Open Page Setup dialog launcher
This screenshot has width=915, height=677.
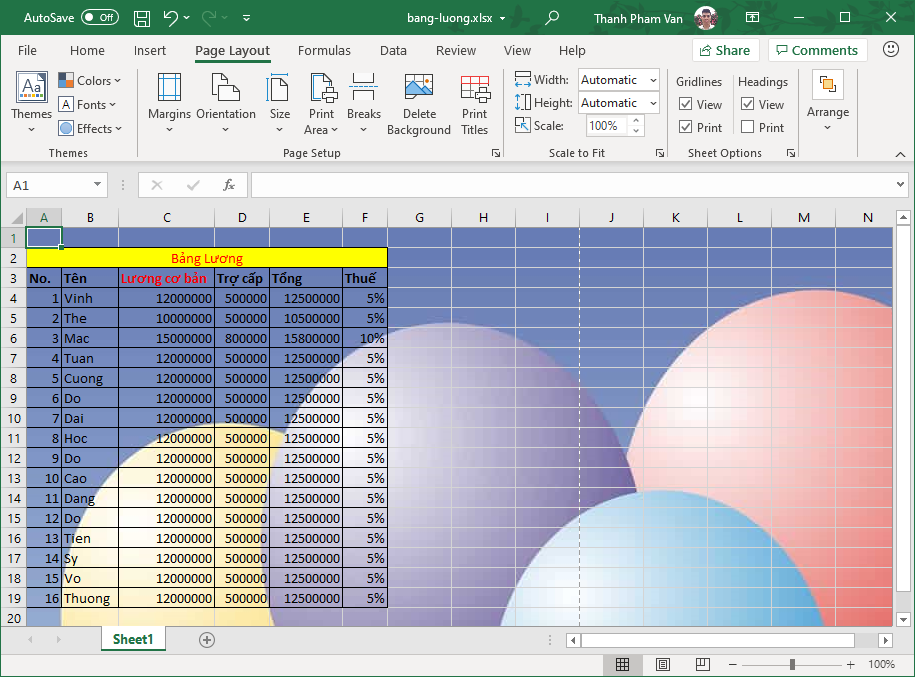click(x=496, y=153)
